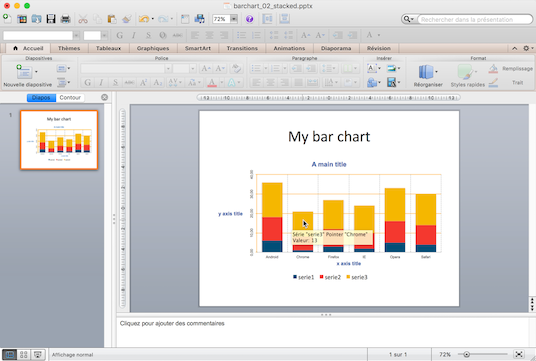Print the presentation using the printer icon
This screenshot has height=361, width=536.
(65, 19)
